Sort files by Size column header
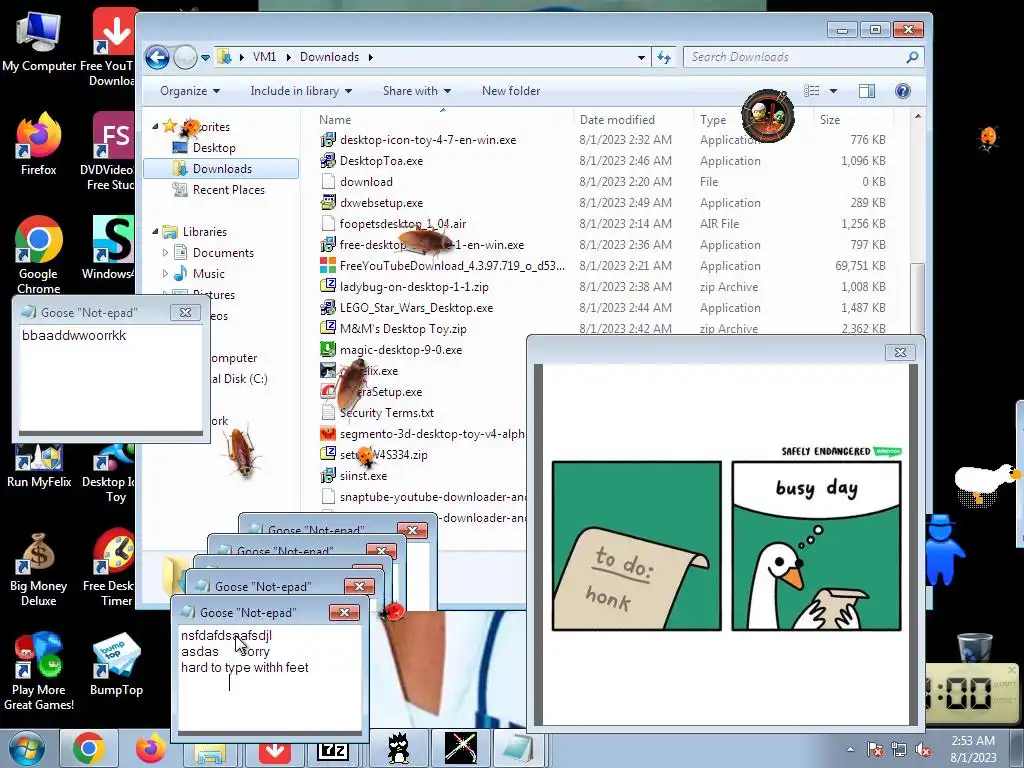Viewport: 1024px width, 768px height. pyautogui.click(x=830, y=120)
